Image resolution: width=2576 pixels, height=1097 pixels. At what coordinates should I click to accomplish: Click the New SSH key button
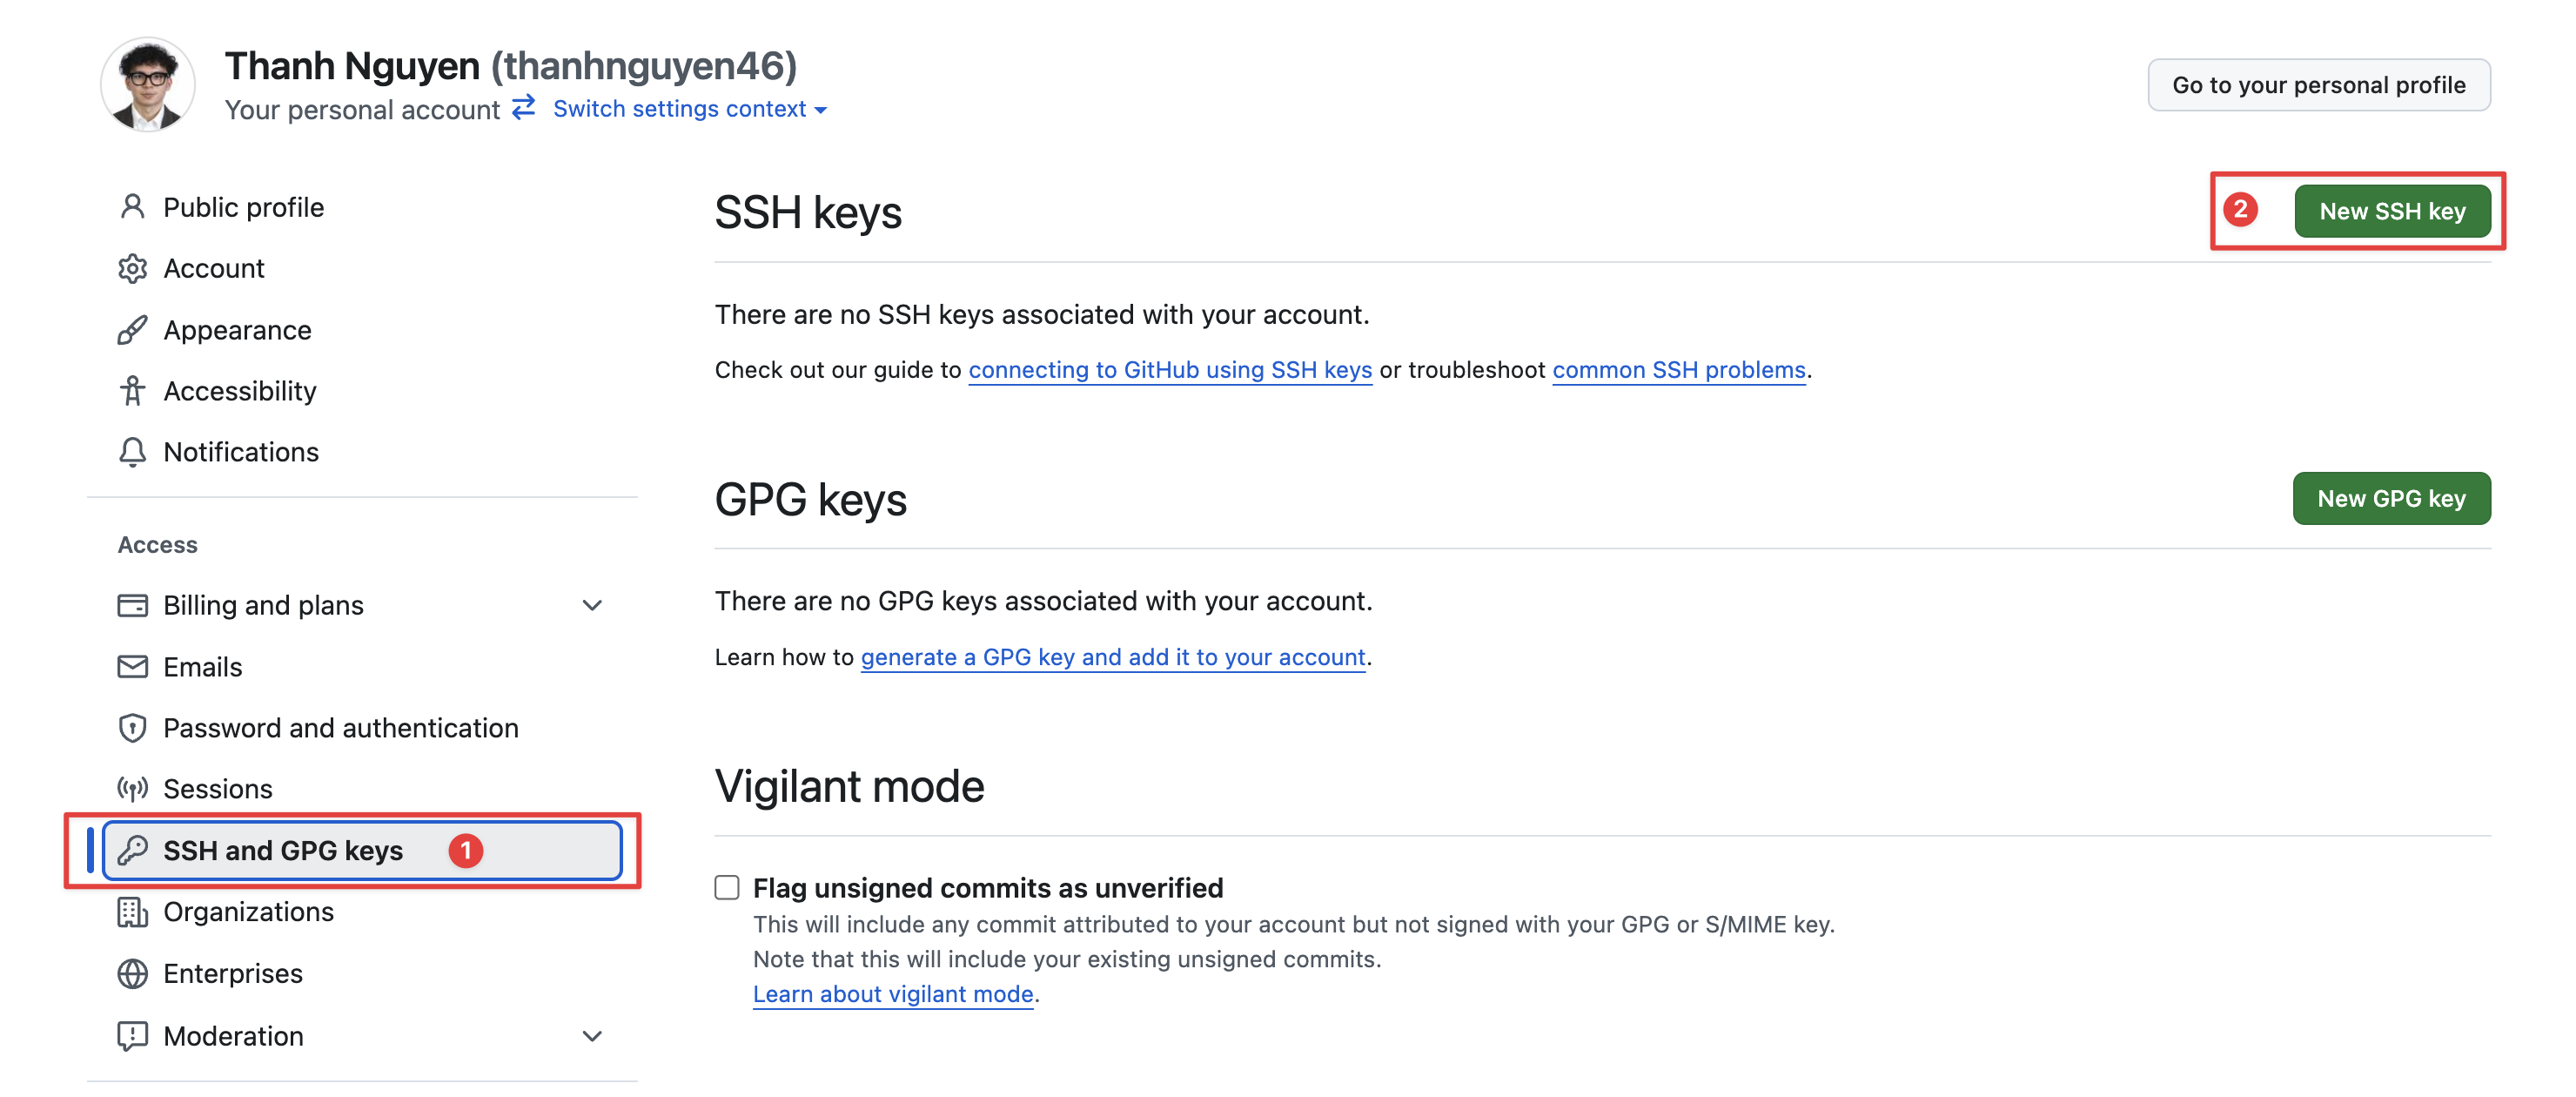[x=2391, y=212]
